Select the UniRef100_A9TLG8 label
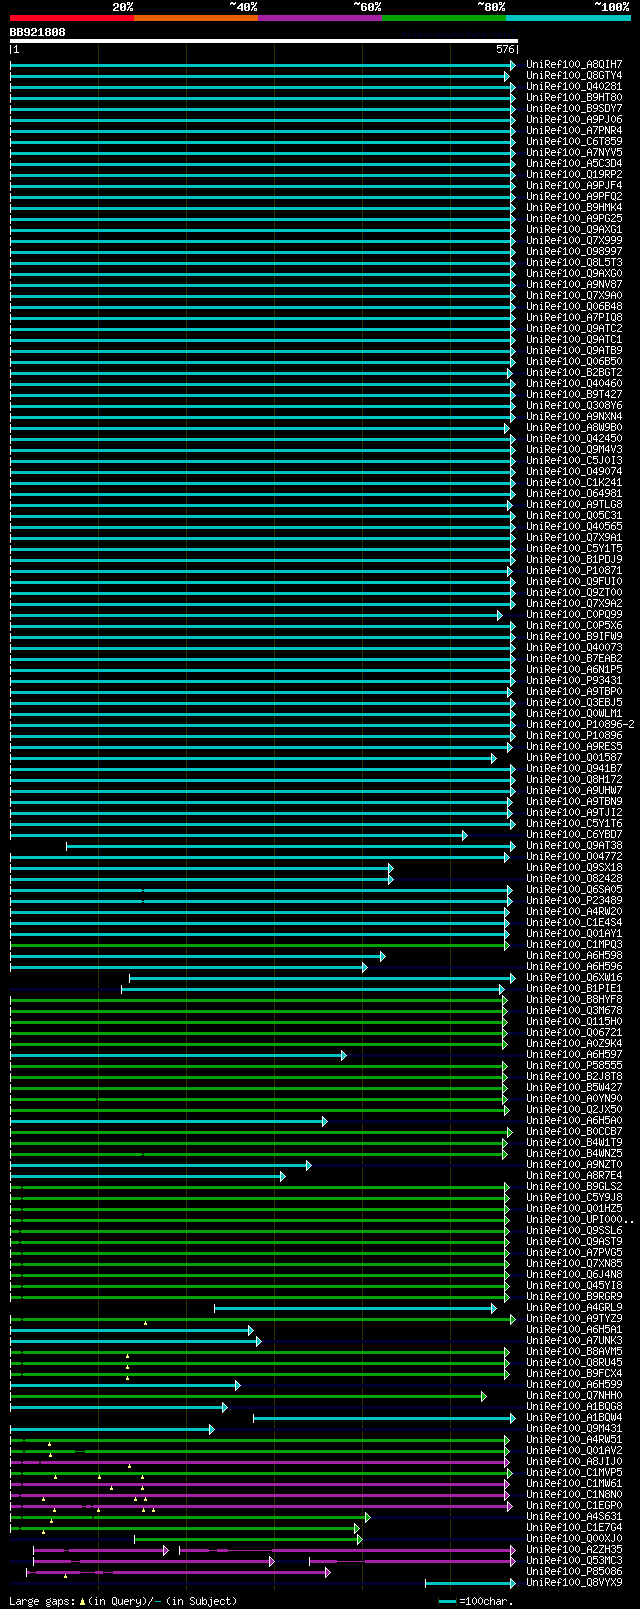This screenshot has height=1609, width=640. pyautogui.click(x=574, y=504)
